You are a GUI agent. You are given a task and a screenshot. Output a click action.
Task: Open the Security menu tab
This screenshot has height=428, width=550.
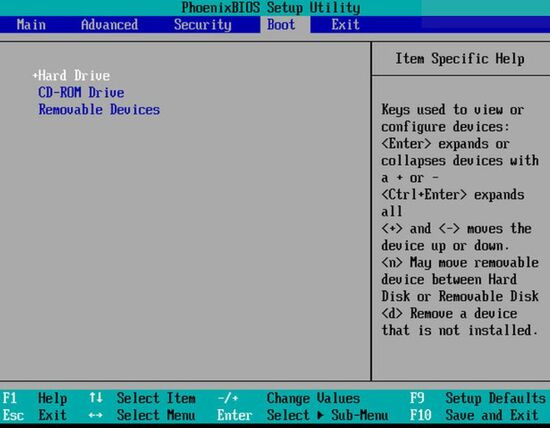click(x=203, y=25)
